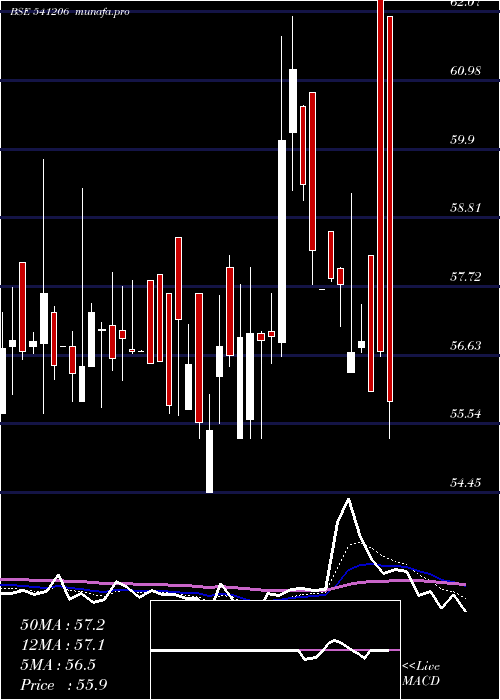This screenshot has height=700, width=500.
Task: Click the <<Live MACD label
Action: (x=421, y=674)
